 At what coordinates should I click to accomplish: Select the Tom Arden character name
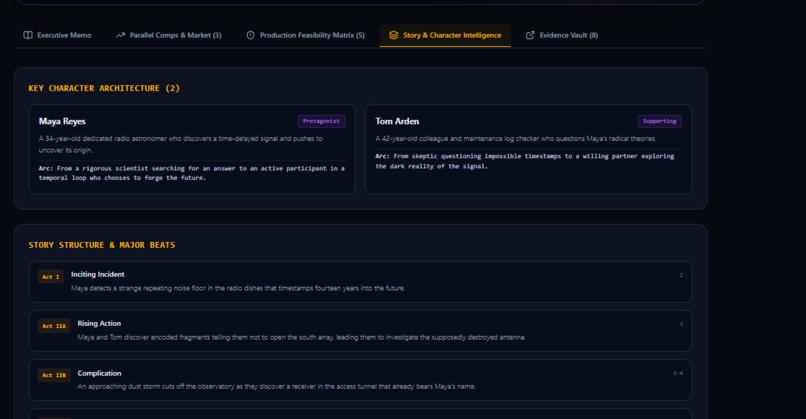point(397,121)
